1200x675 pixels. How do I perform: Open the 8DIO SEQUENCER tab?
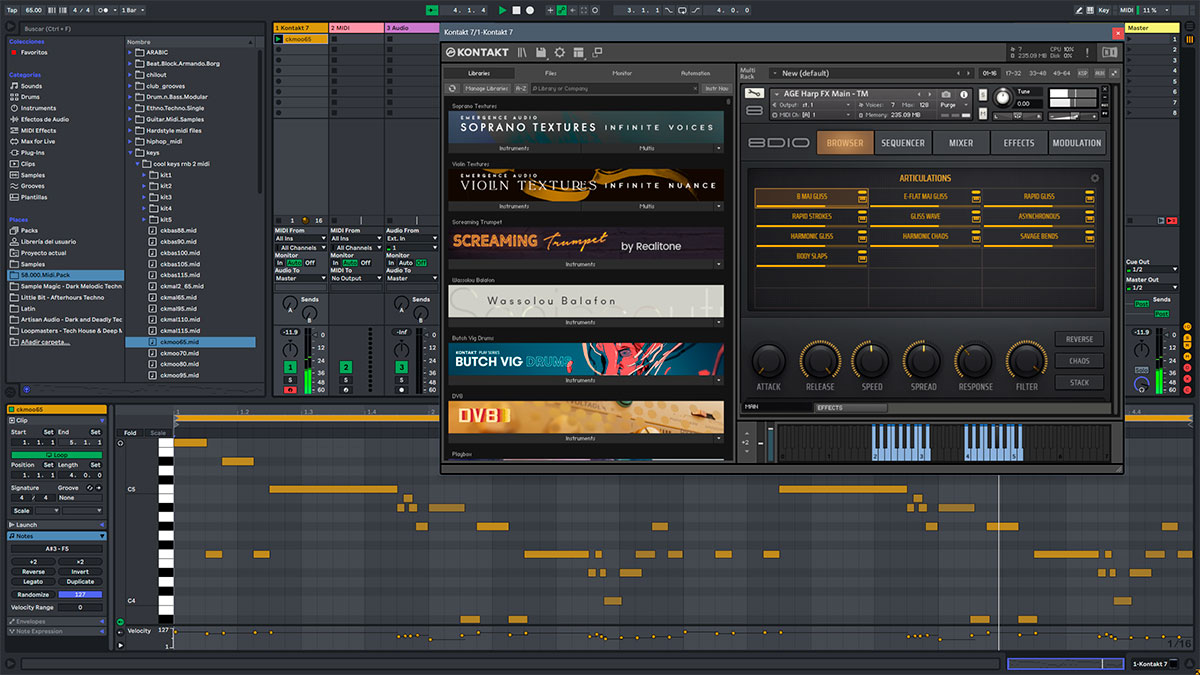click(x=903, y=143)
